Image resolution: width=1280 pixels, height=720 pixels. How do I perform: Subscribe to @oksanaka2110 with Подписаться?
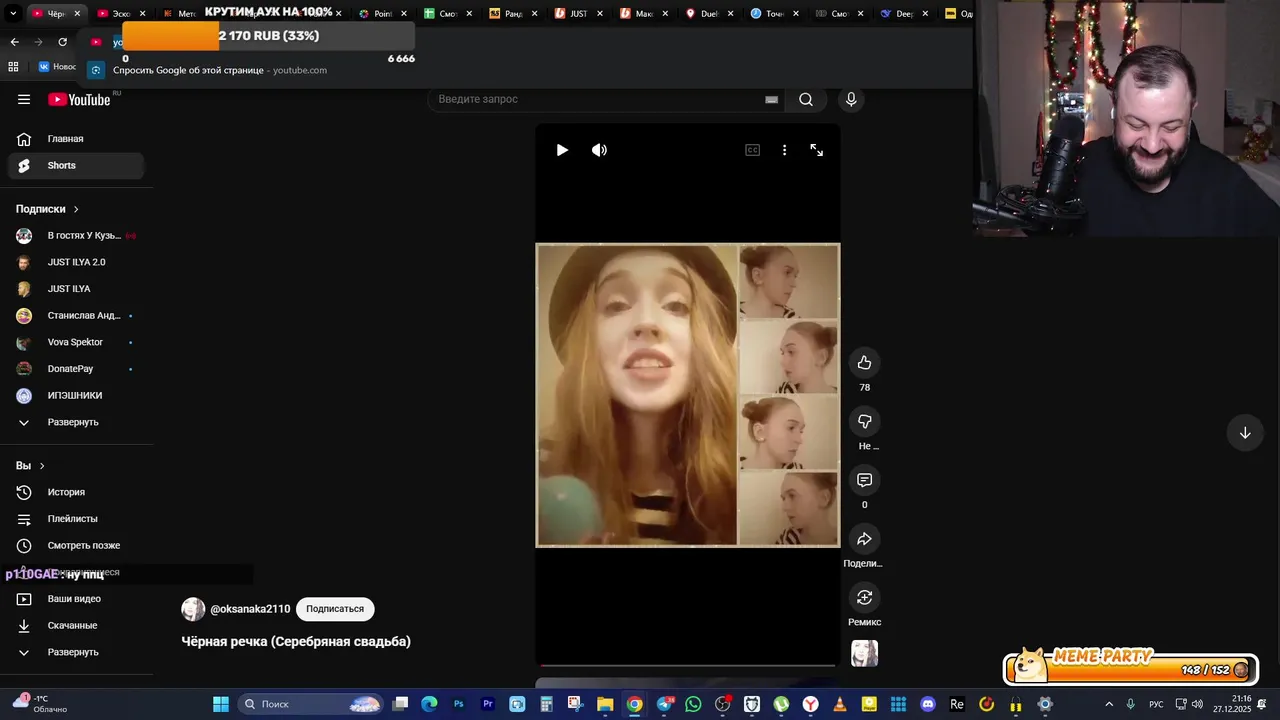(x=335, y=609)
